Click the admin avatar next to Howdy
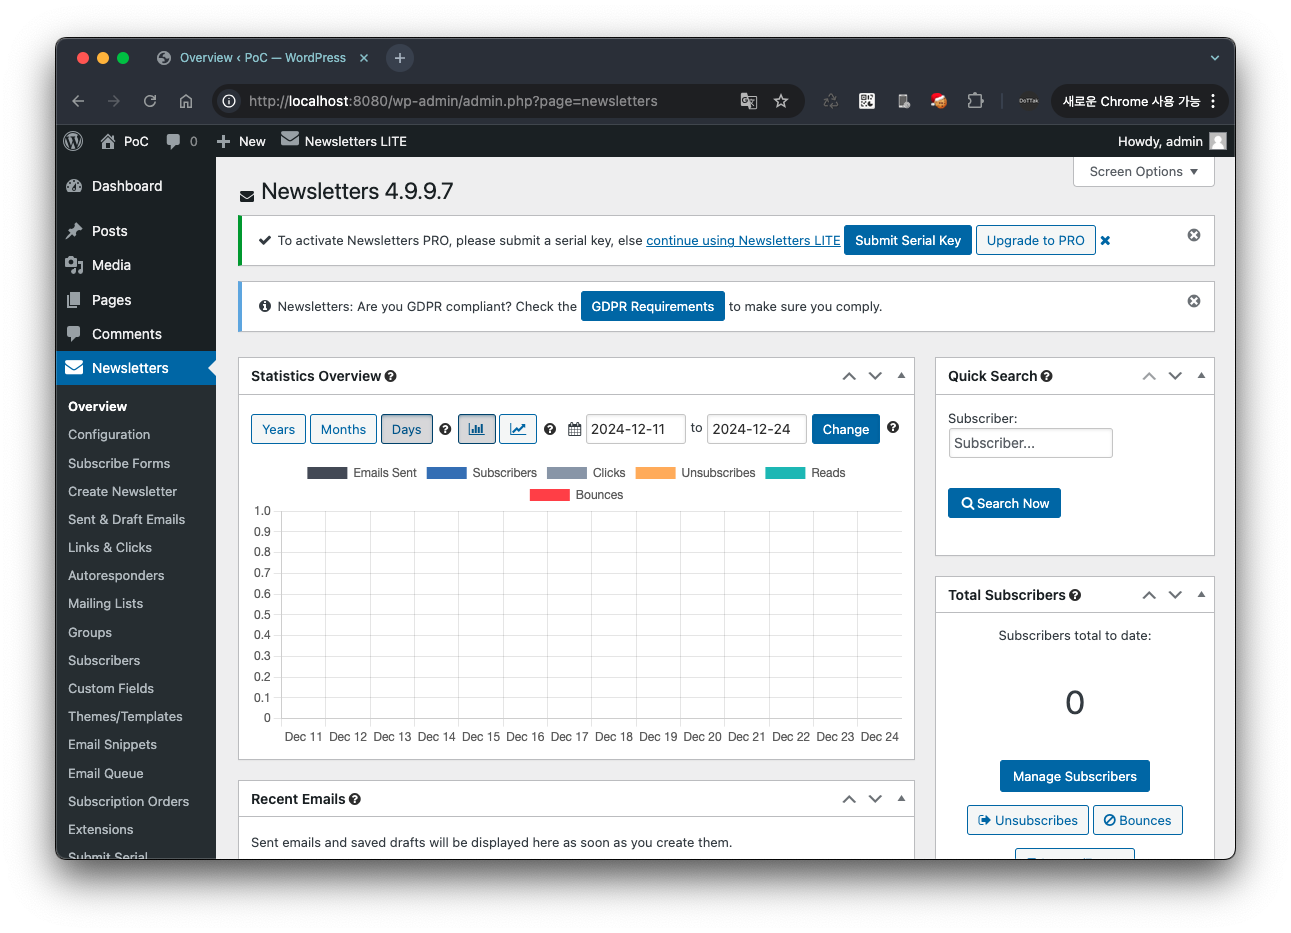1291x933 pixels. 1218,141
